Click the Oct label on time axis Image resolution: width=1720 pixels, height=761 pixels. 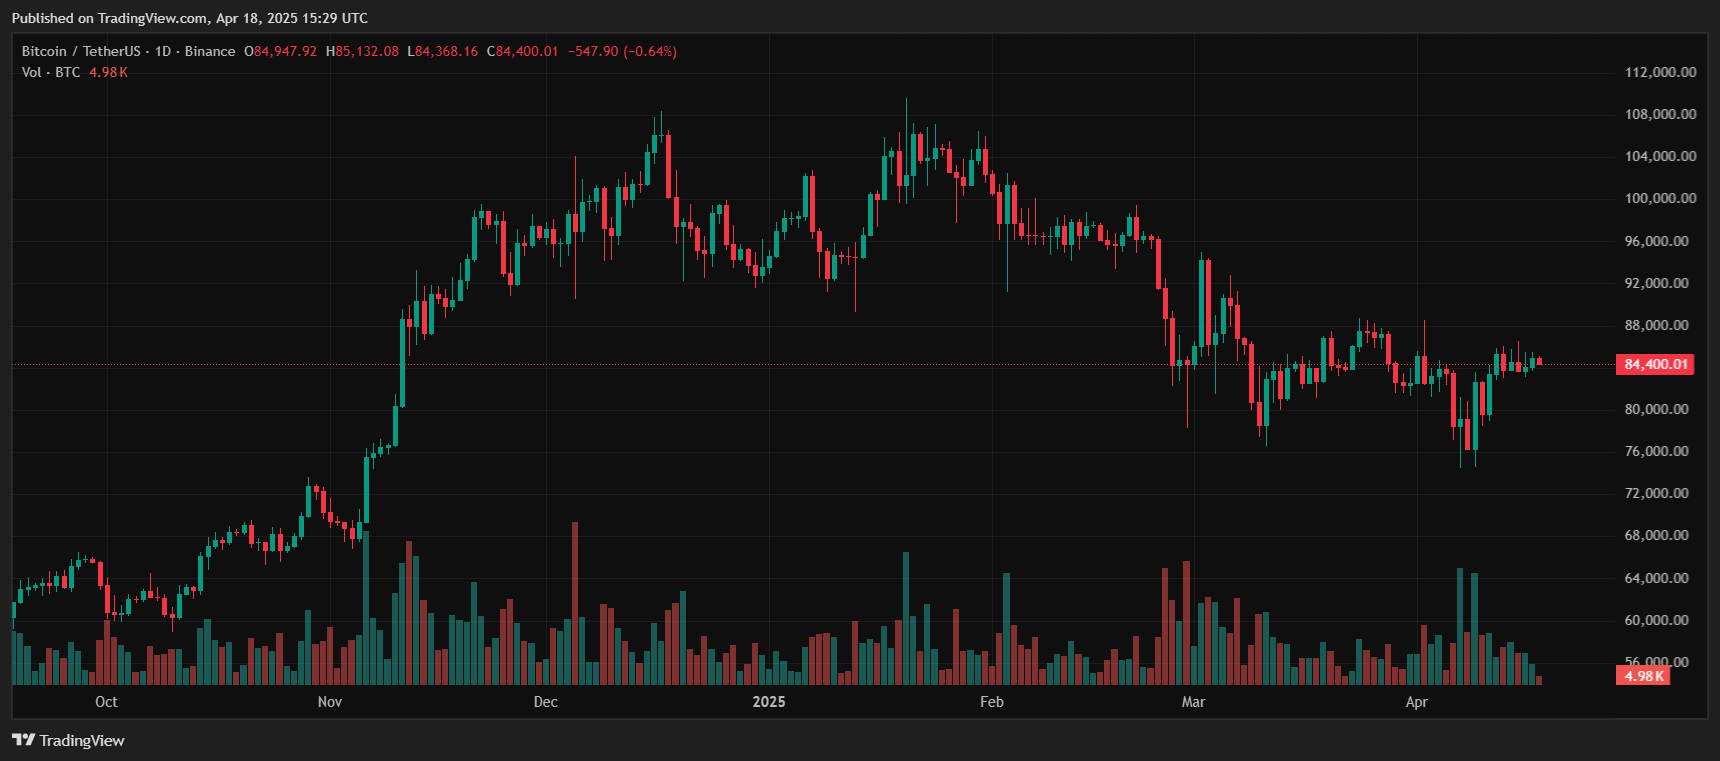pyautogui.click(x=106, y=702)
